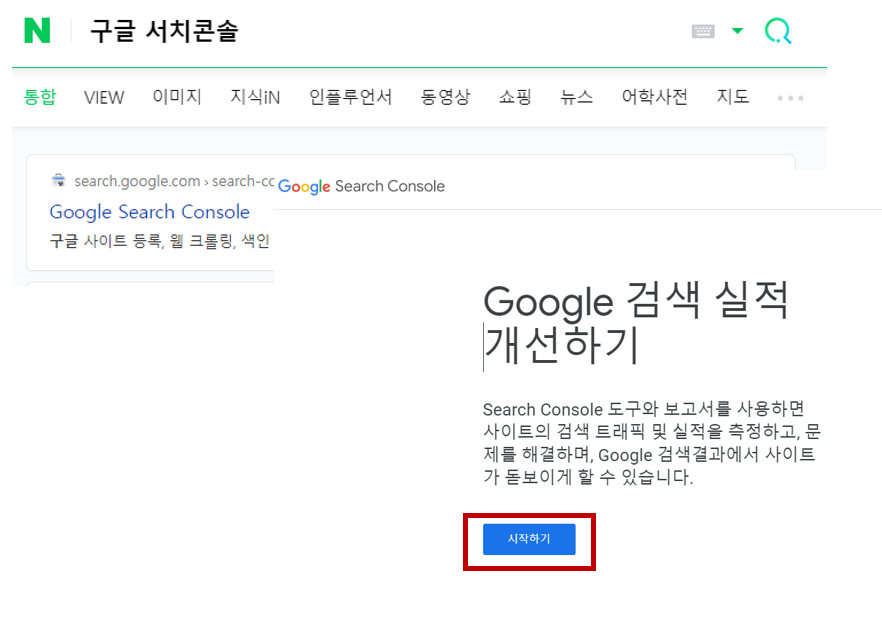
Task: Open the on-screen keyboard icon
Action: point(703,31)
